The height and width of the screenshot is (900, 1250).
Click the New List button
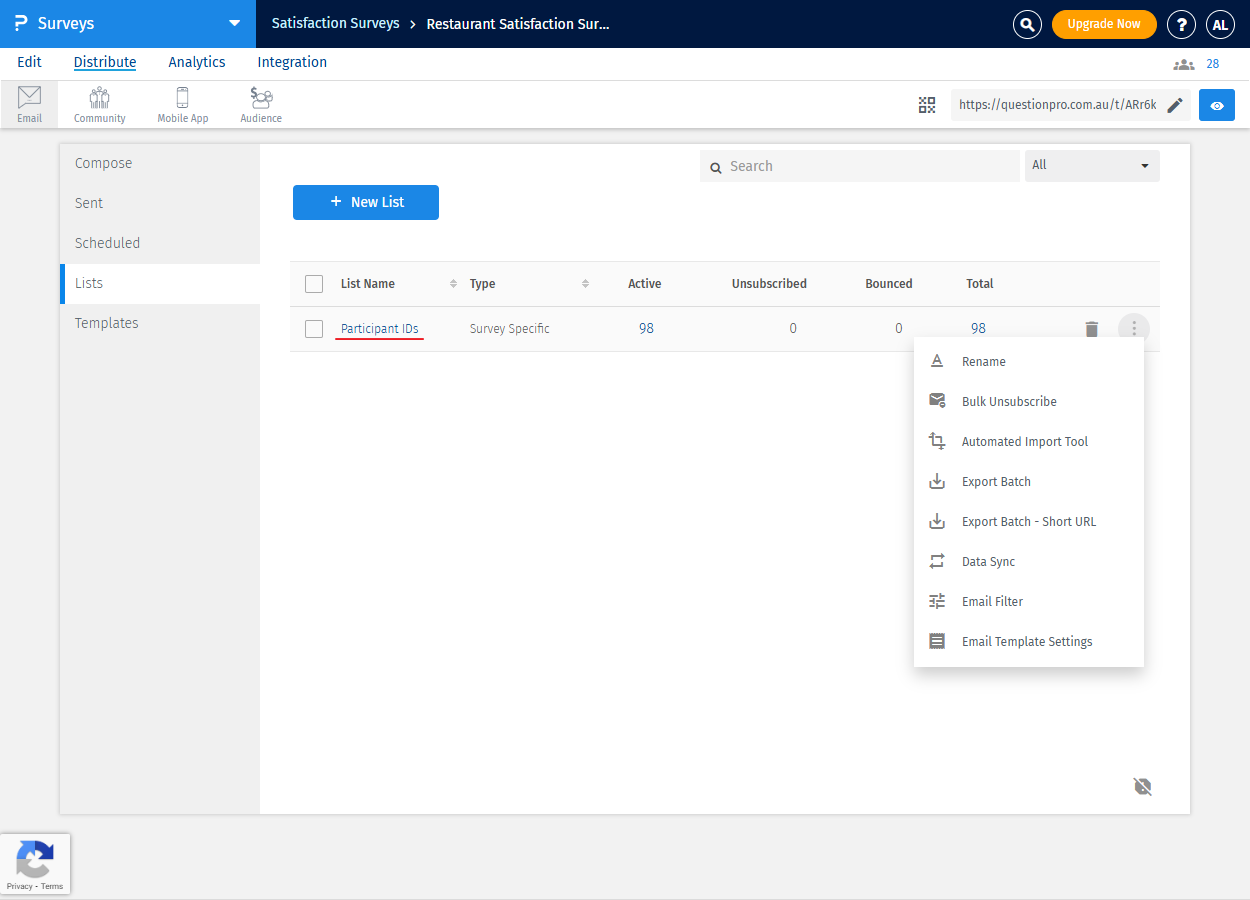coord(366,202)
